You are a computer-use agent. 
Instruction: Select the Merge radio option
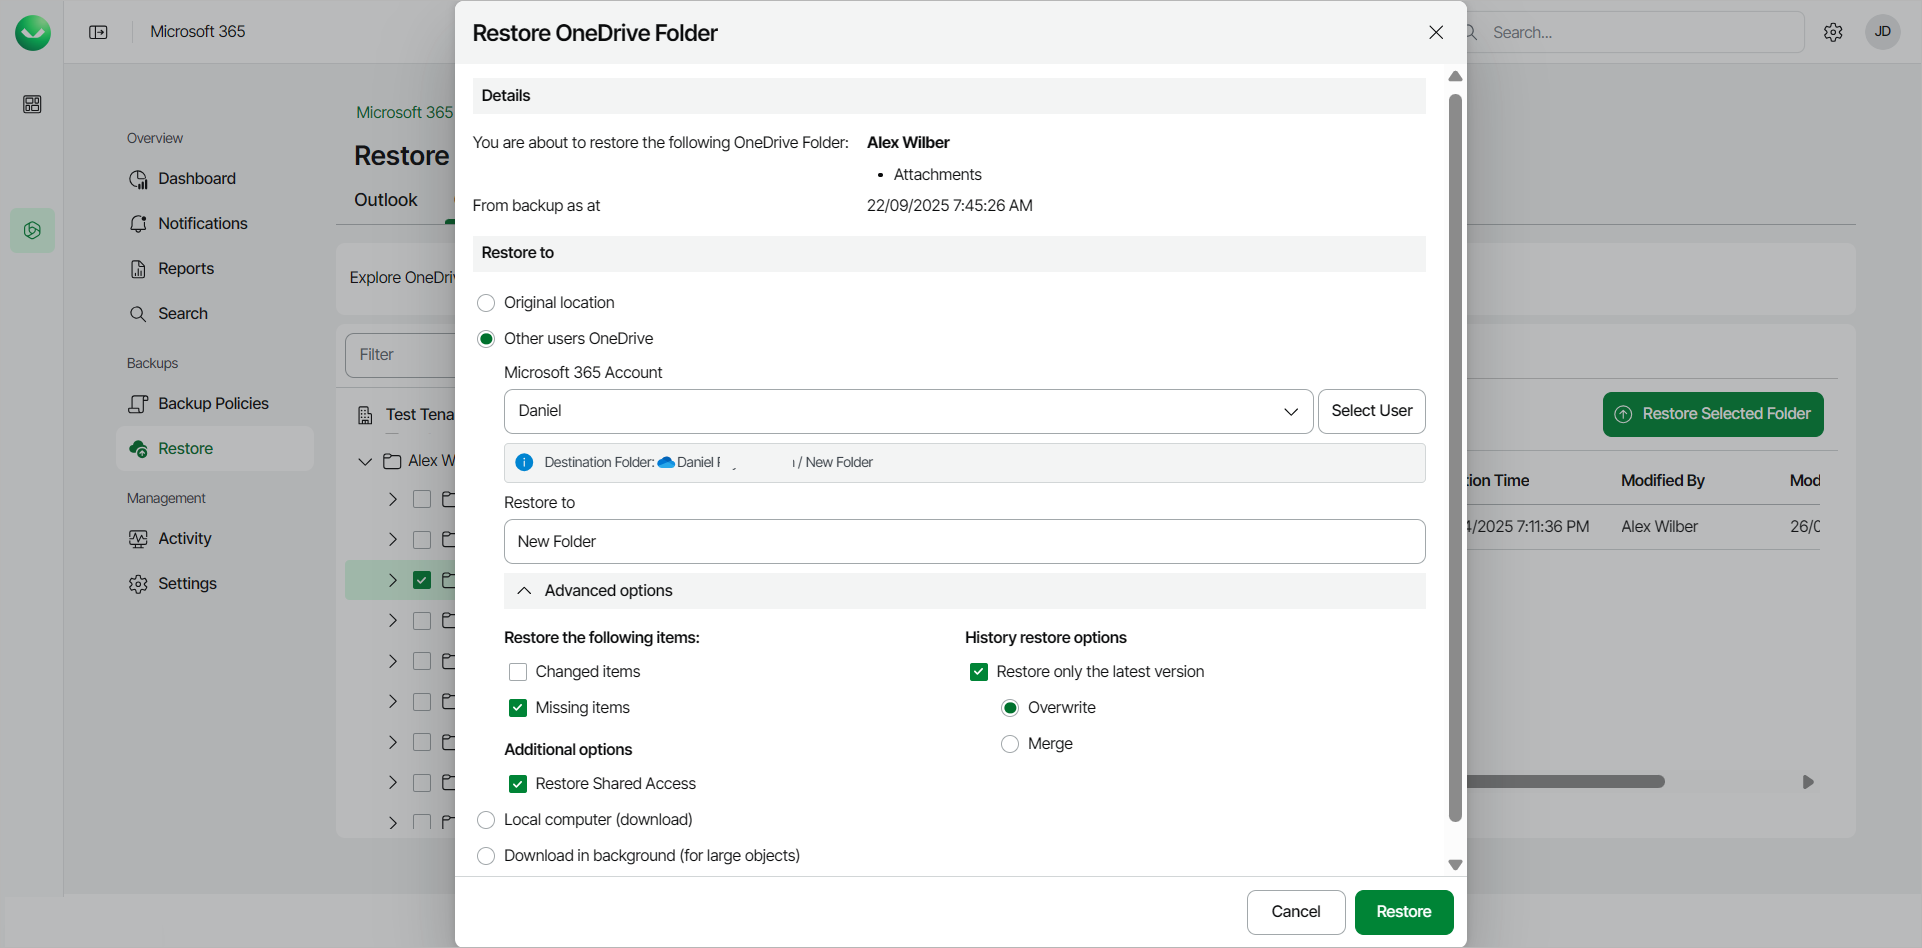point(1010,744)
